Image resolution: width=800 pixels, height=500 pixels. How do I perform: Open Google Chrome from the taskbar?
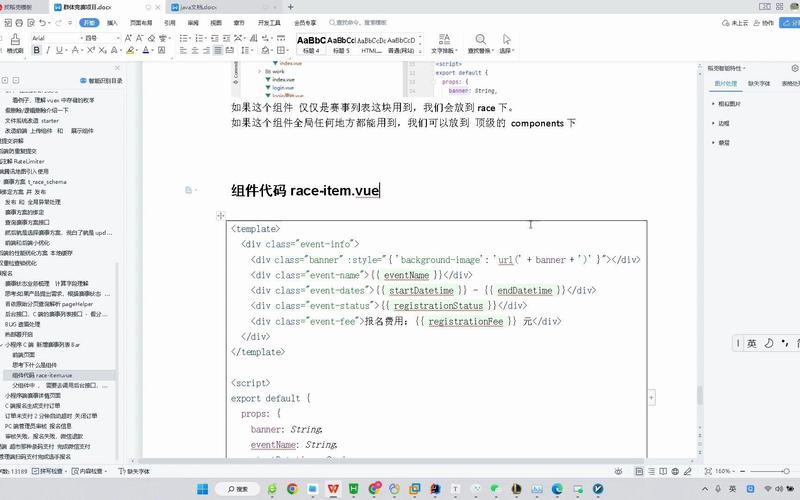(292, 489)
